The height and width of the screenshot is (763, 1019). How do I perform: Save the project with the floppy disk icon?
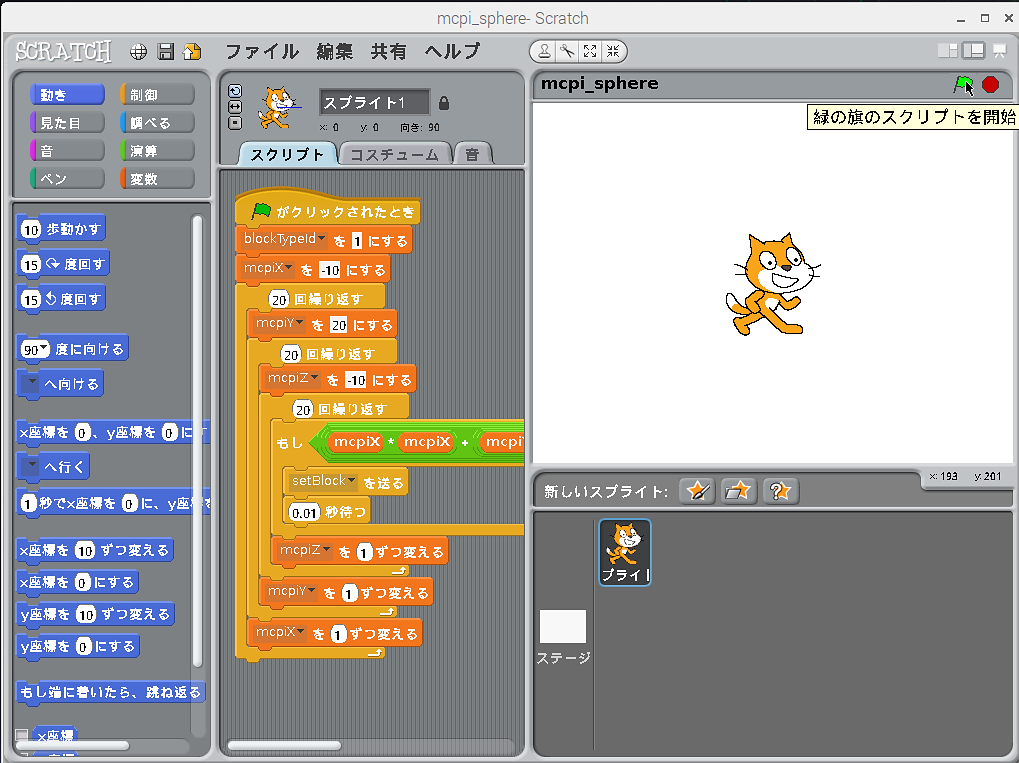166,52
